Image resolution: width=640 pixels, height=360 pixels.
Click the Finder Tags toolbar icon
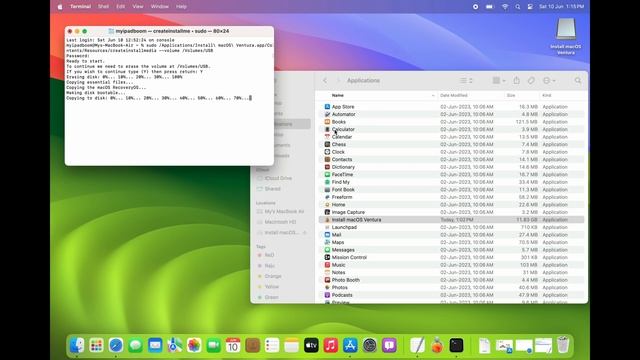pos(531,80)
